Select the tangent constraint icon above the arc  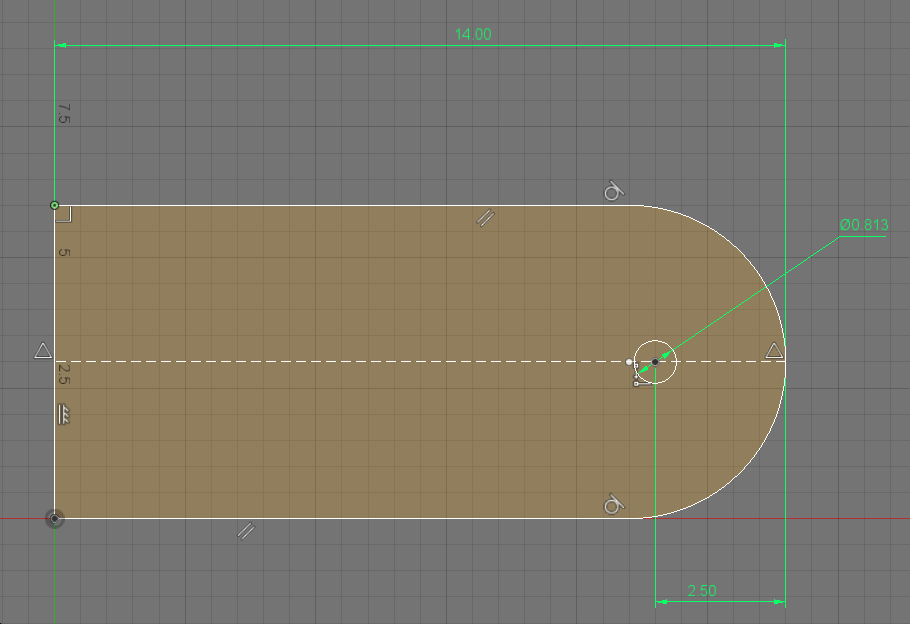coord(612,191)
